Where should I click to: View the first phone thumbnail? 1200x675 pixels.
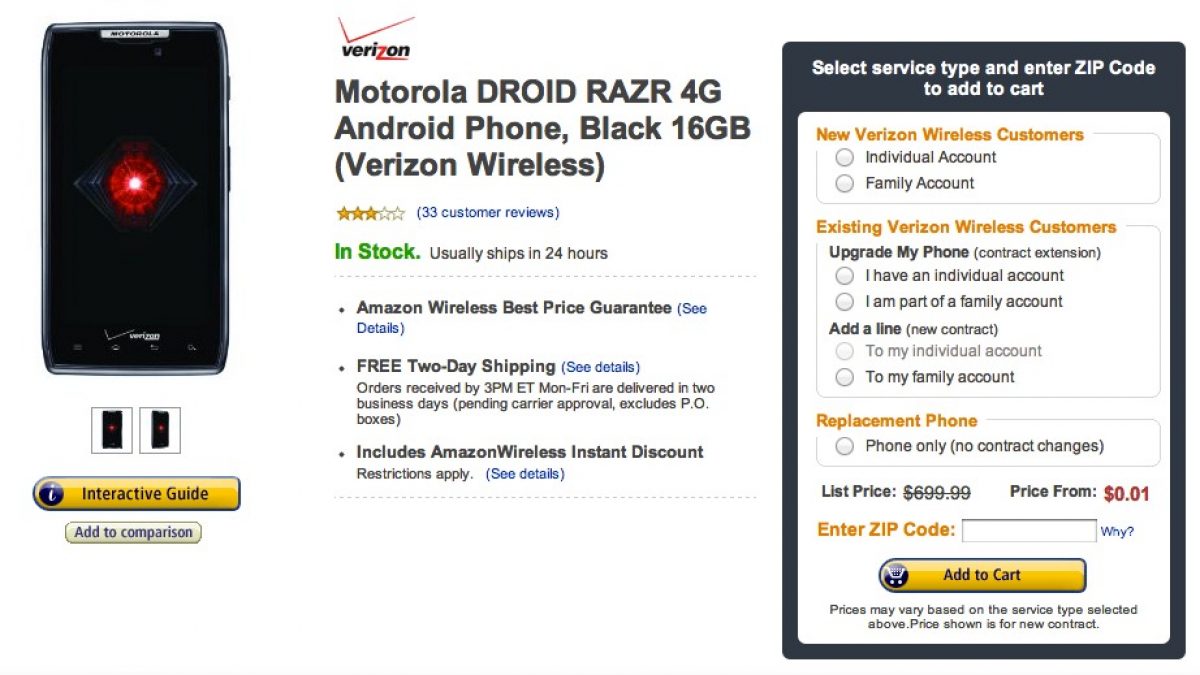(111, 430)
